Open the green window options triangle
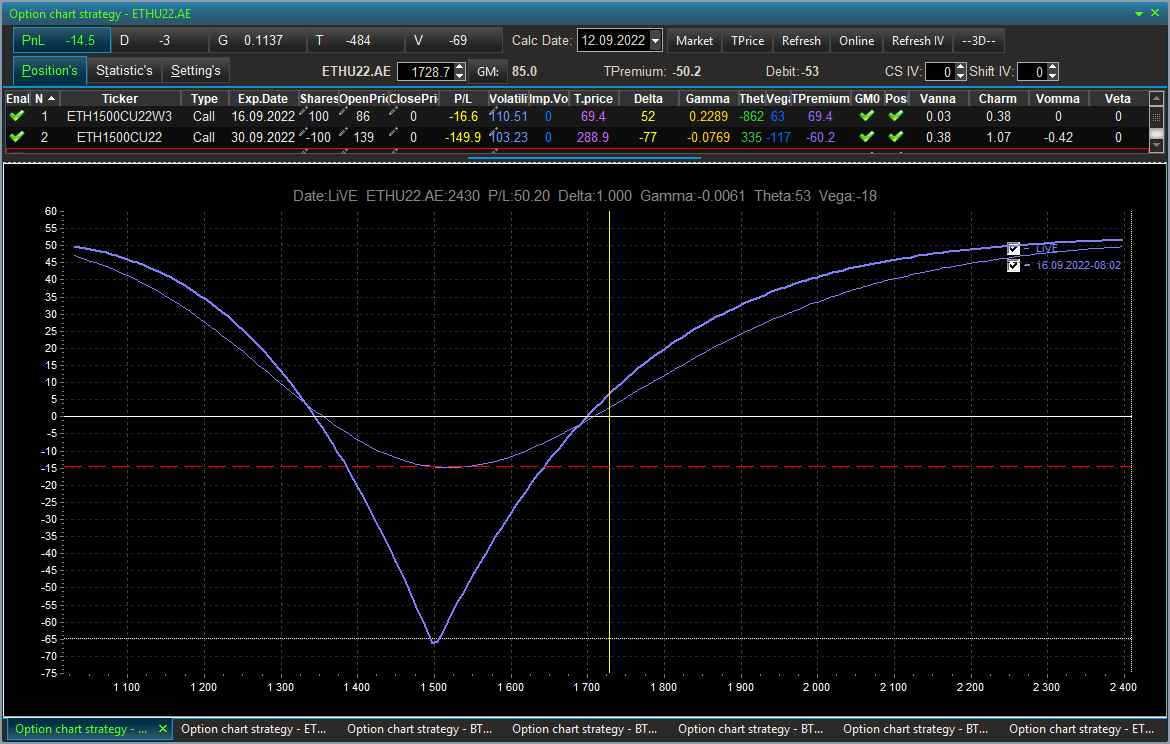The image size is (1170, 744). click(x=1139, y=13)
